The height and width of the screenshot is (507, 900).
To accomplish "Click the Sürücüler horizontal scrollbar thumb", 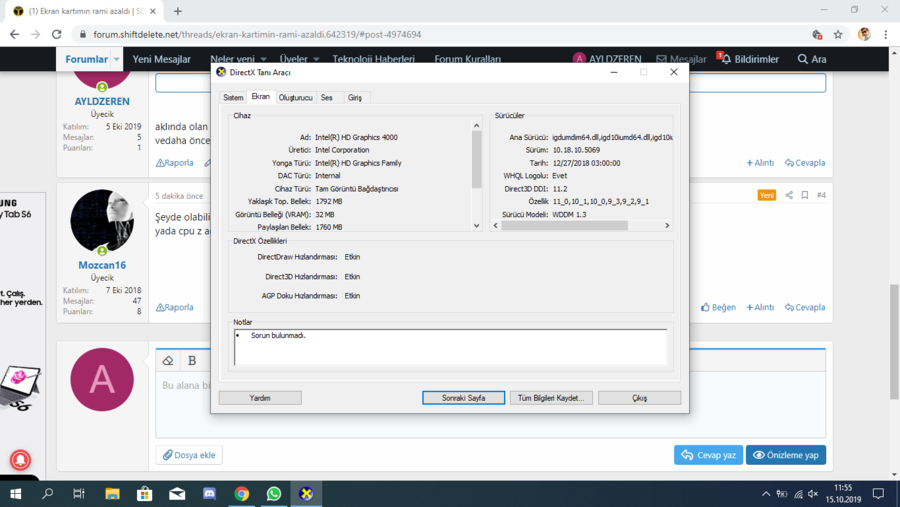I will tap(564, 226).
